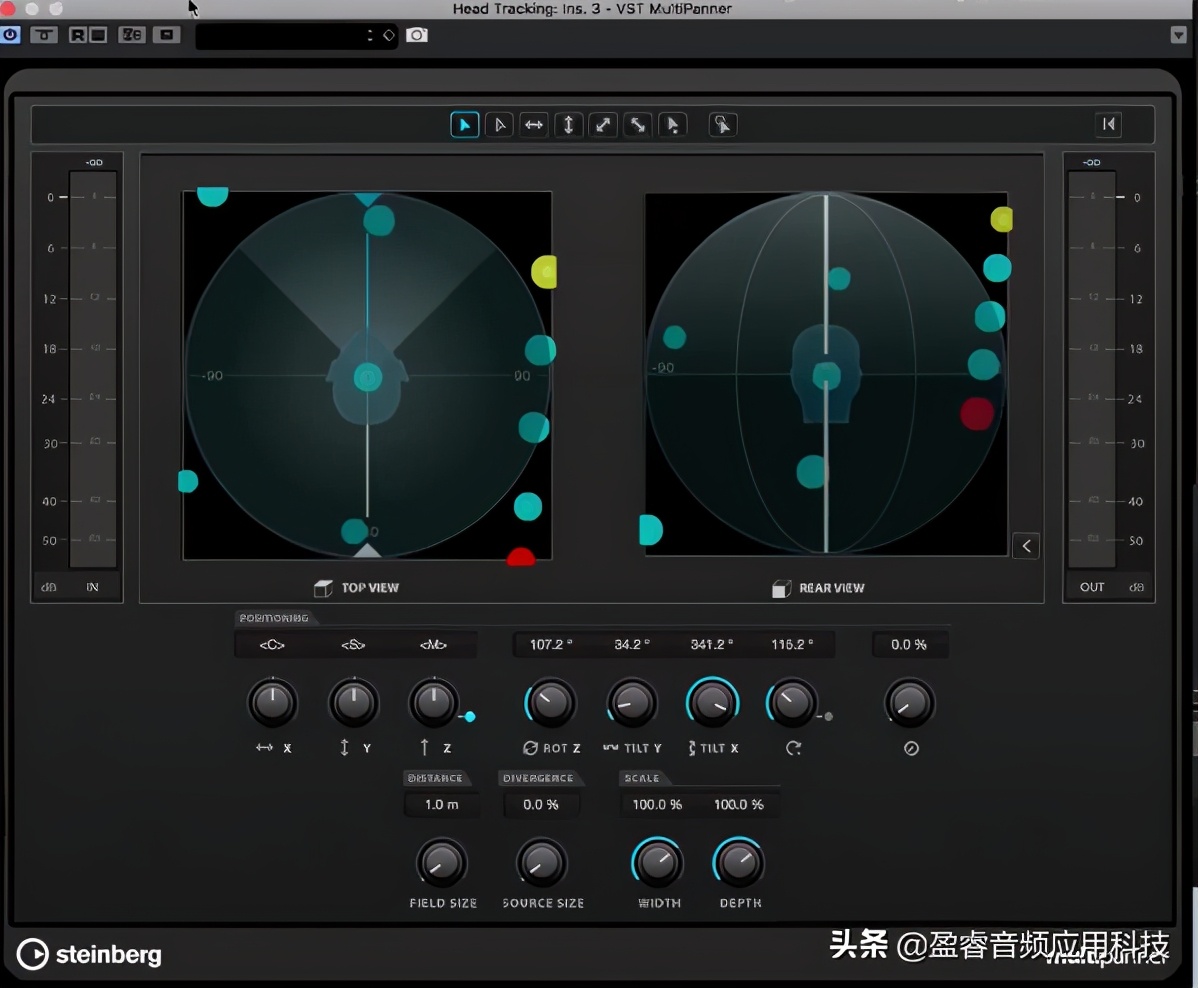Open the function menu triangle top right

[1178, 34]
